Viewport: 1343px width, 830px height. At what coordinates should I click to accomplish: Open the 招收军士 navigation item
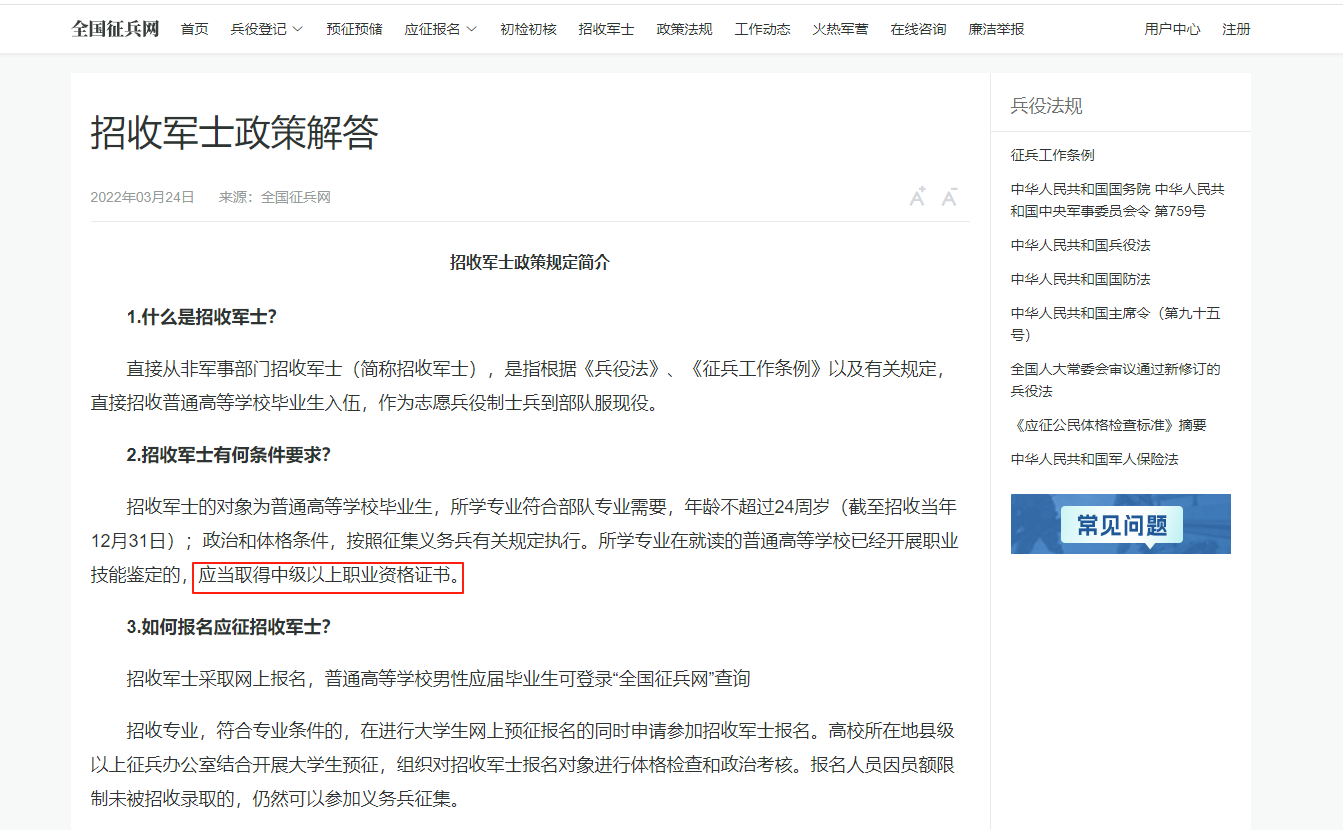[x=606, y=29]
